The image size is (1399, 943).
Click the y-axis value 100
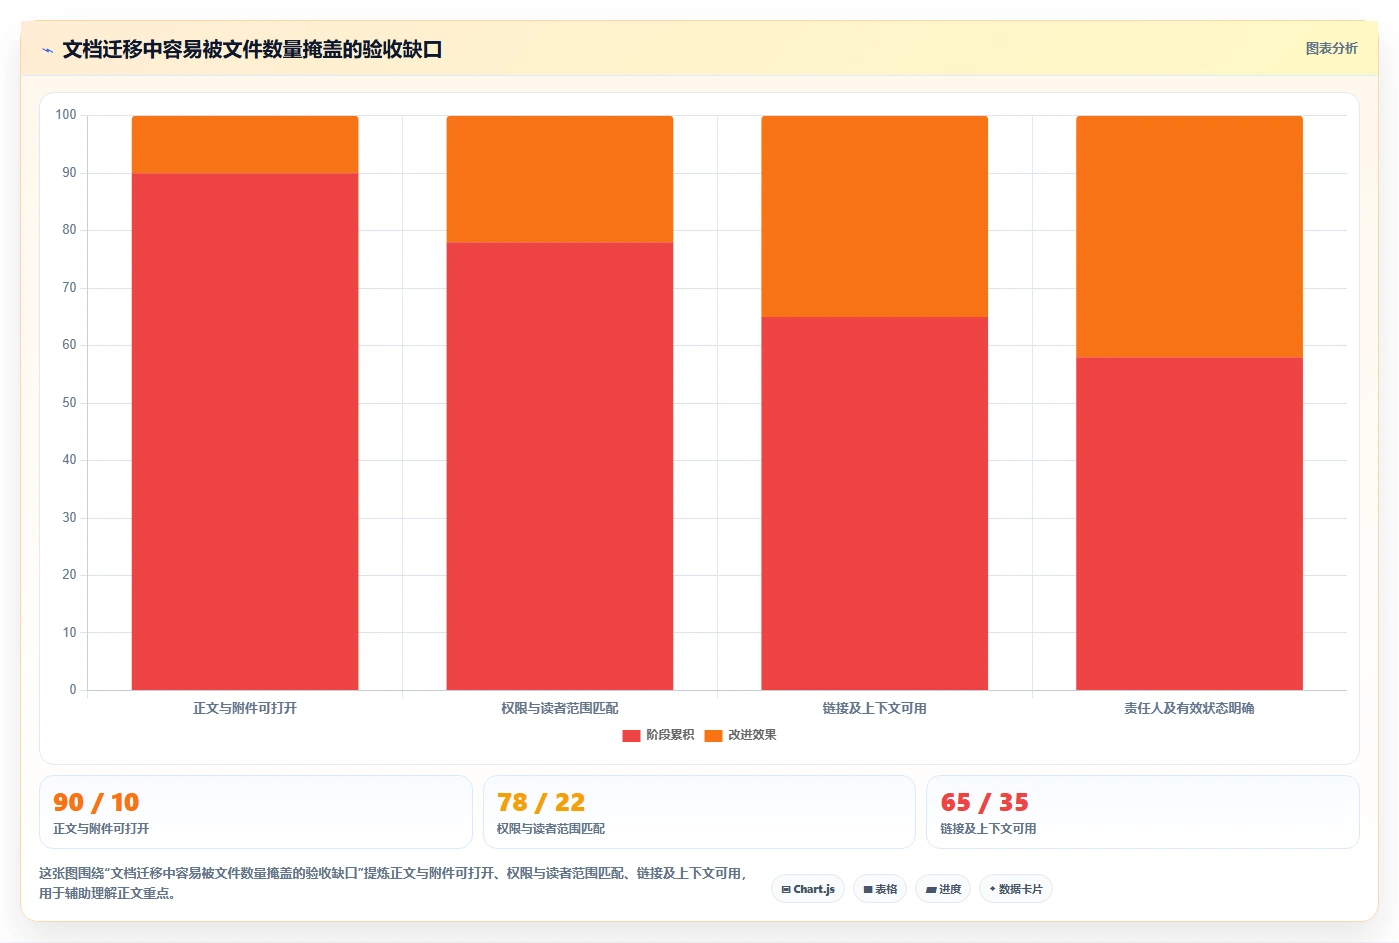click(66, 115)
